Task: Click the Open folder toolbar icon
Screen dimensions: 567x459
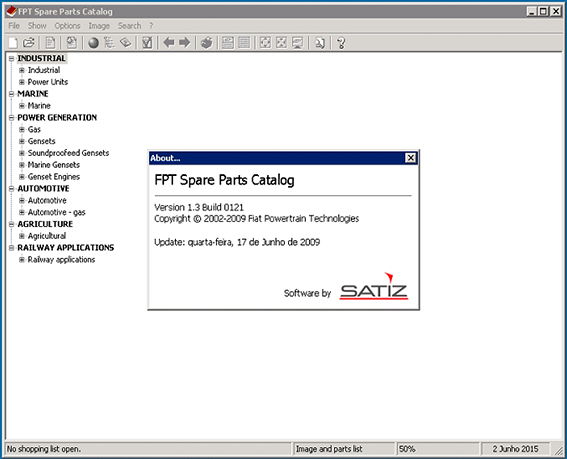Action: pos(29,43)
